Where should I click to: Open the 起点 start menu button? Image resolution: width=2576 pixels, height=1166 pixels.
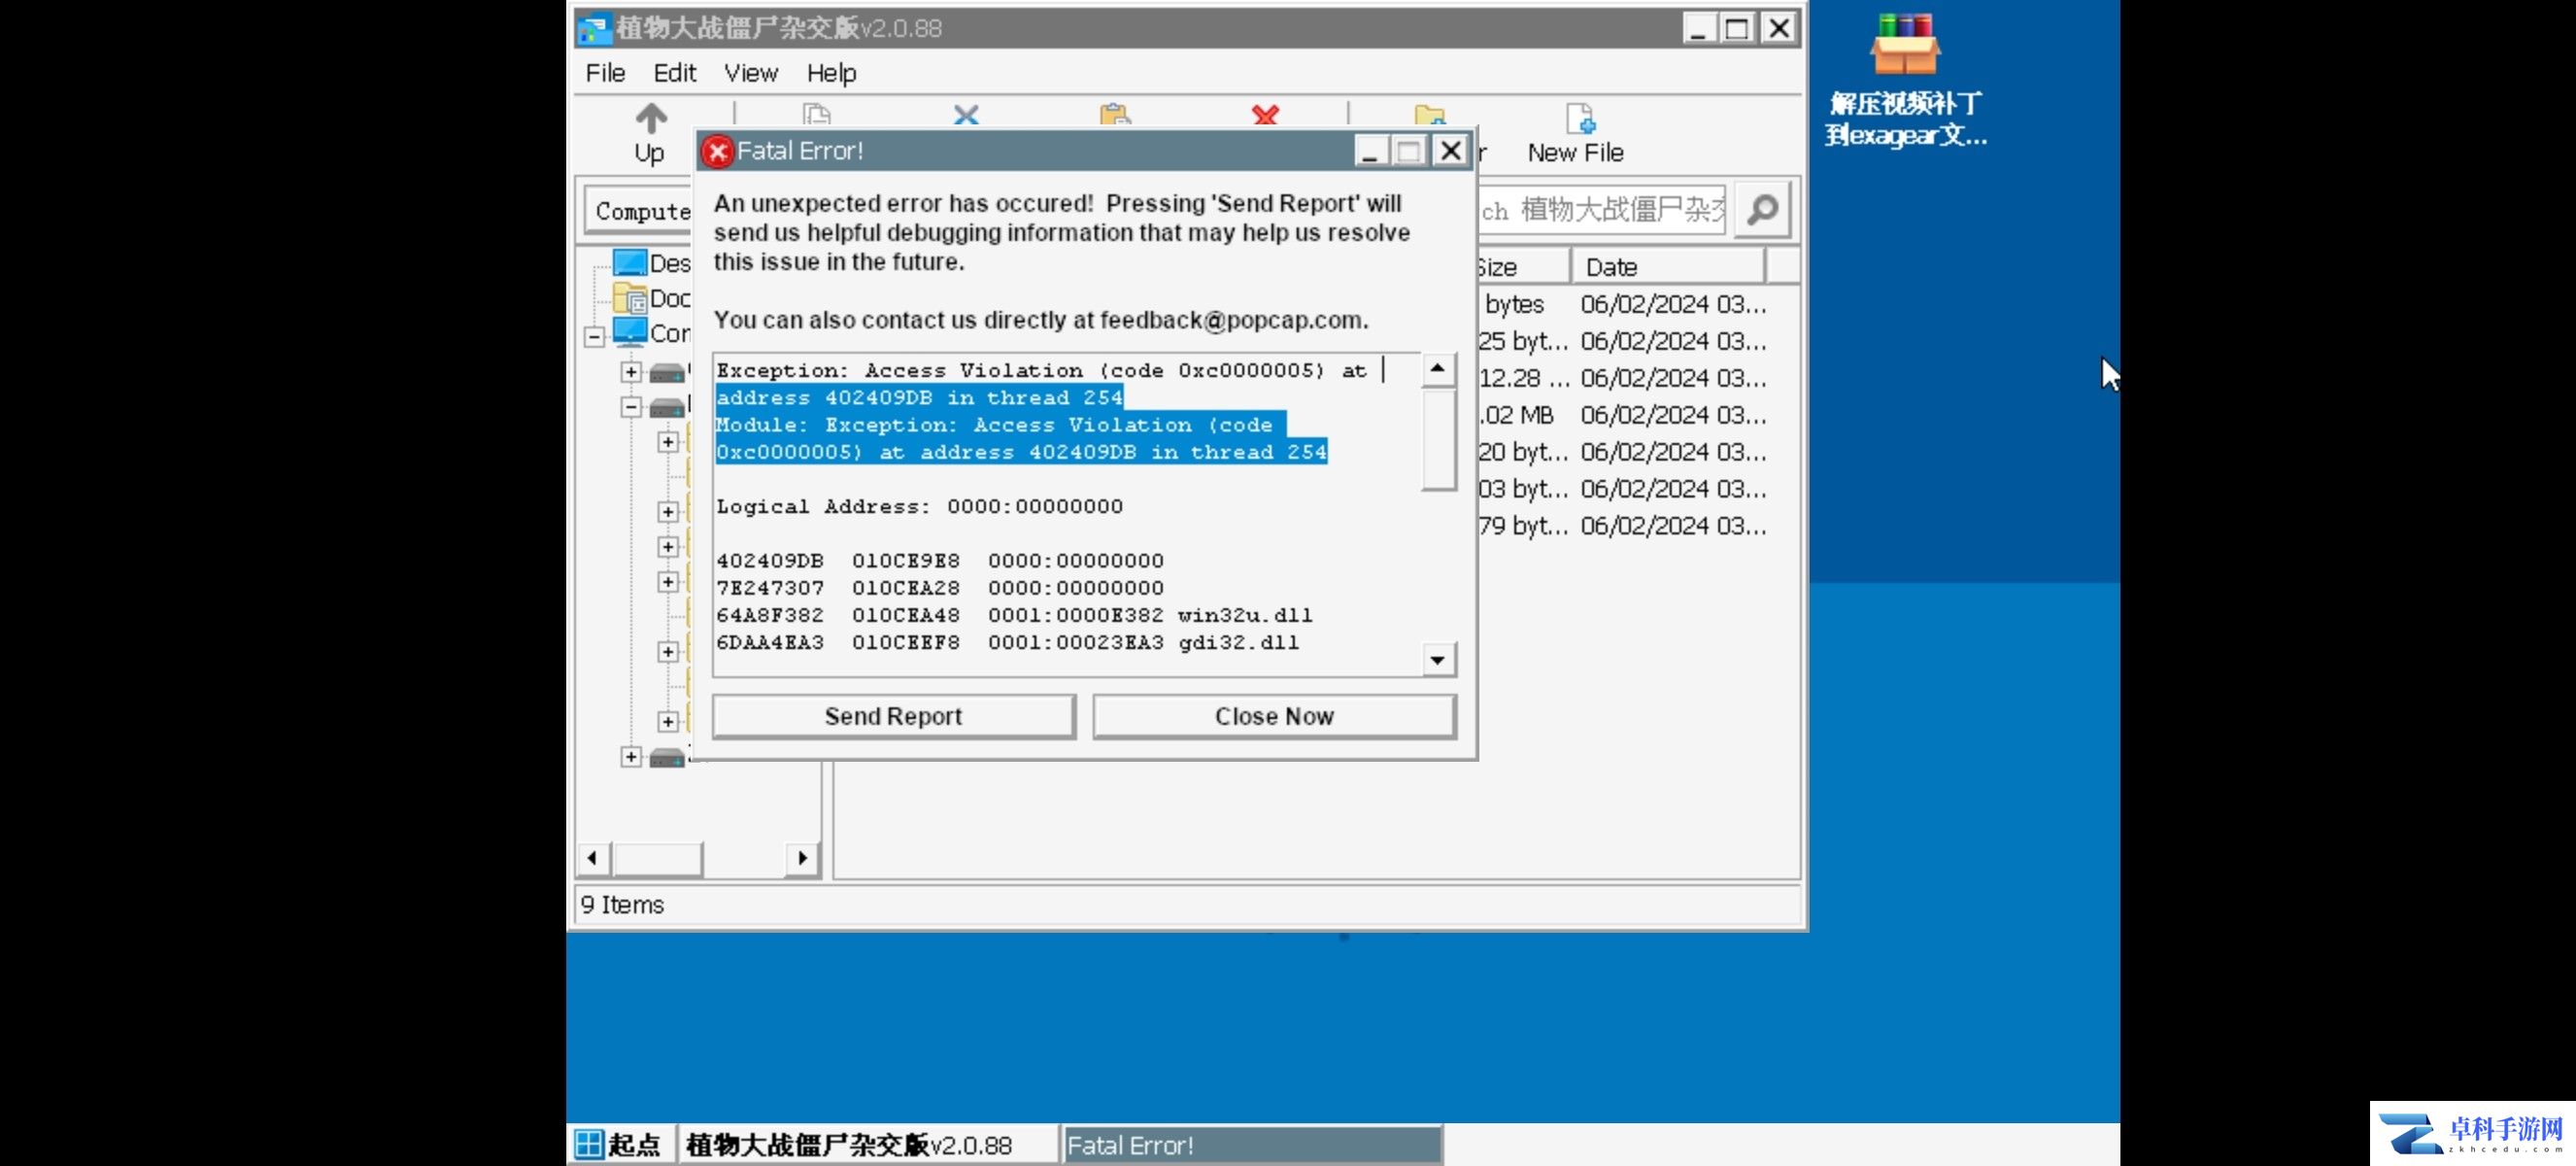pos(620,1144)
